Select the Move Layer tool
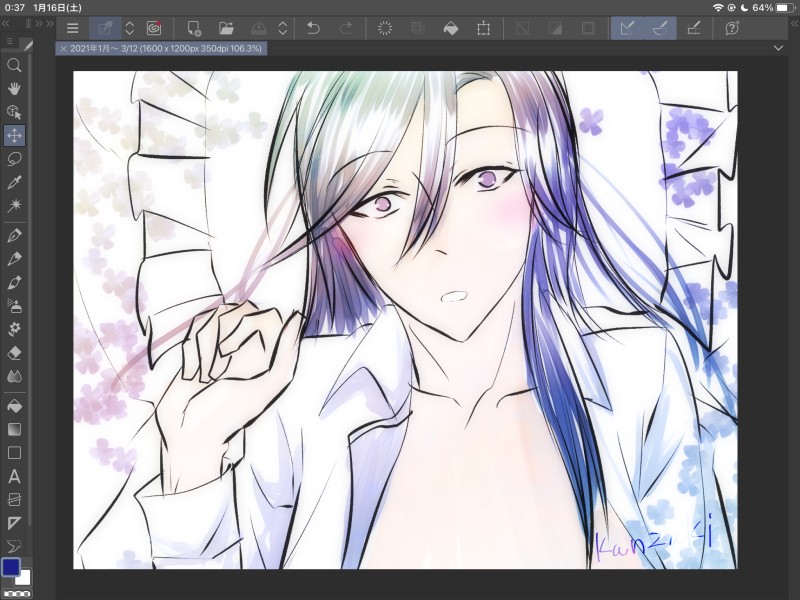The image size is (800, 600). click(x=14, y=135)
